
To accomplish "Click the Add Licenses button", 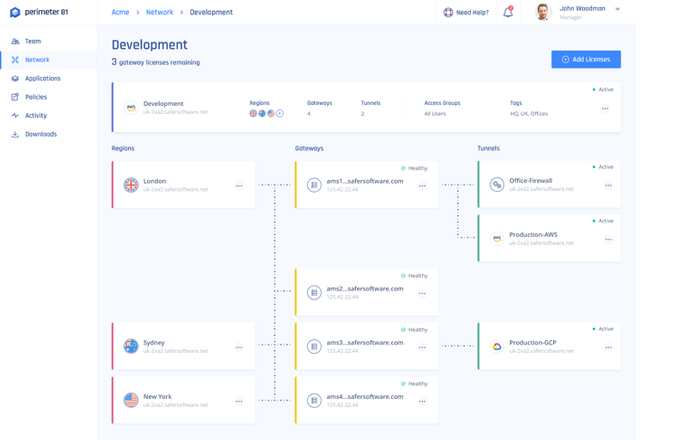I will (x=586, y=59).
